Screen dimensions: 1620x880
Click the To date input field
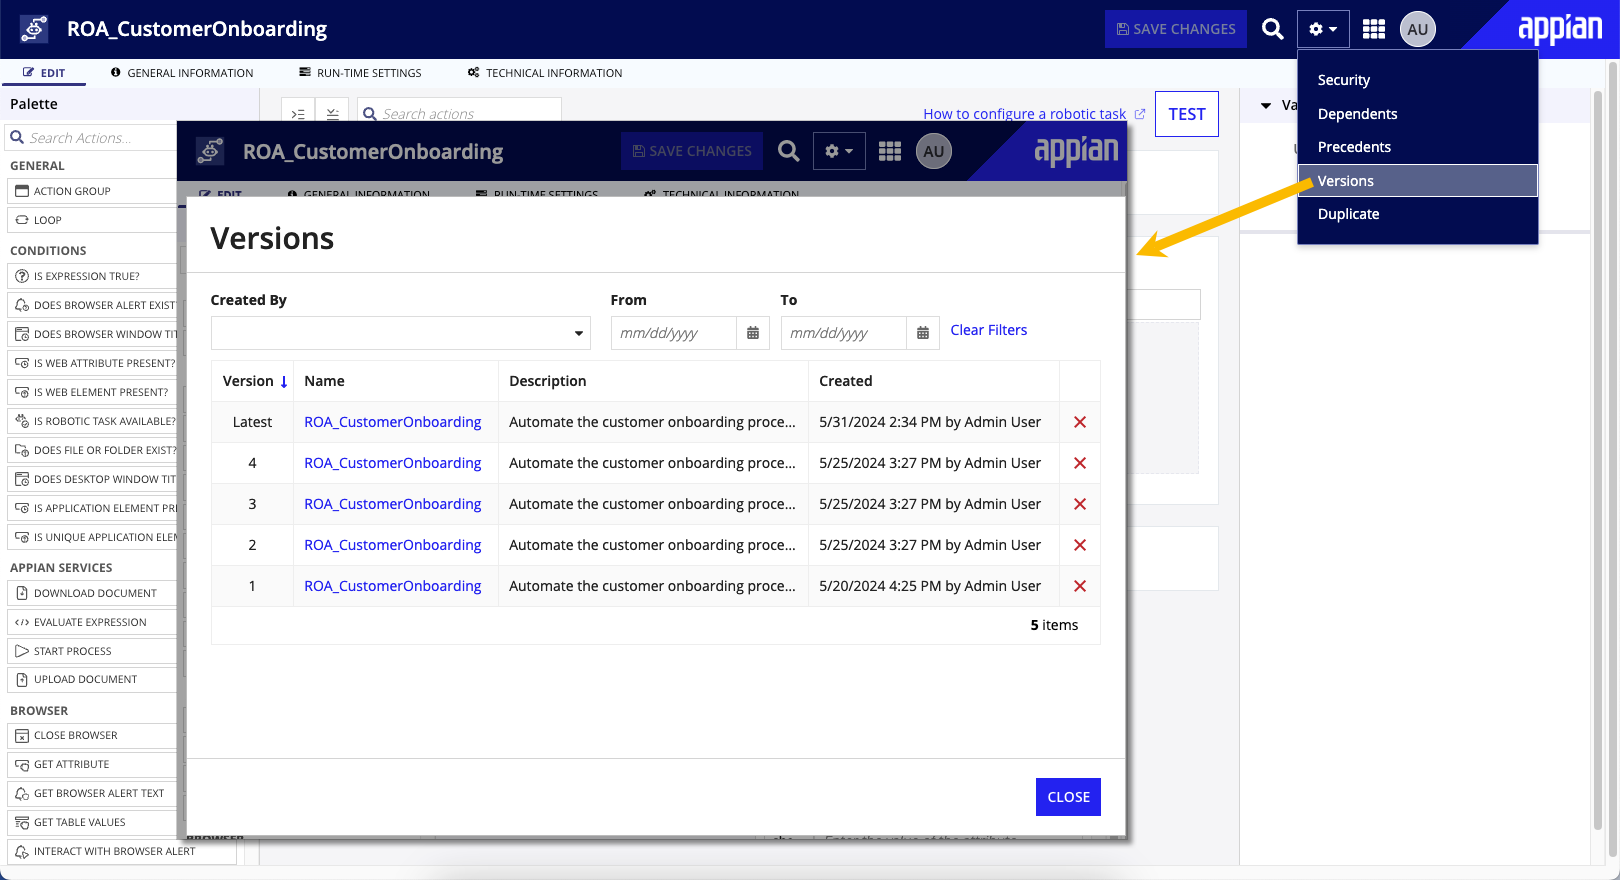pyautogui.click(x=844, y=333)
